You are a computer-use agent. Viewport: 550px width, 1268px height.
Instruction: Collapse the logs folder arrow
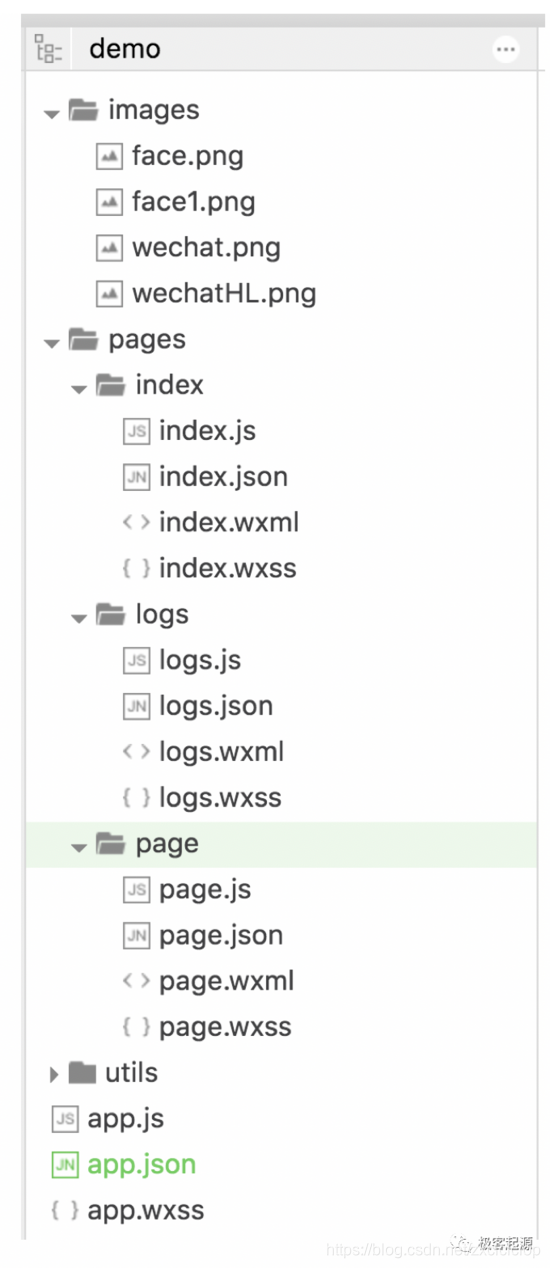[x=79, y=618]
